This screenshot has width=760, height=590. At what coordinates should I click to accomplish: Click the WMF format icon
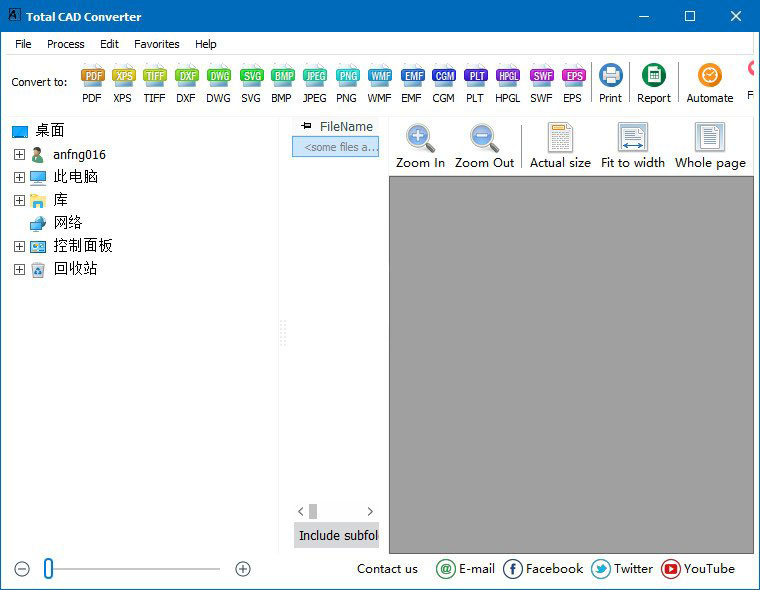tap(380, 83)
